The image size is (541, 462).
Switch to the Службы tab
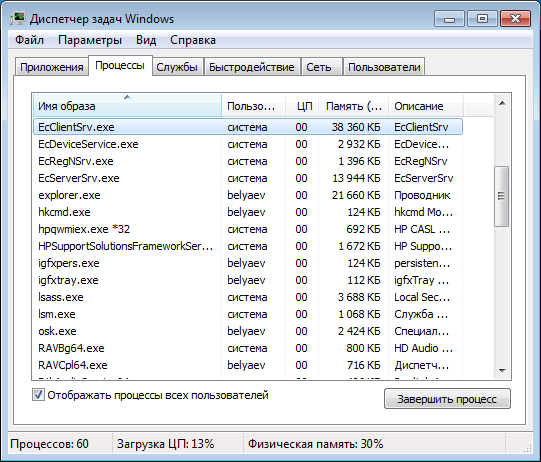[x=177, y=67]
